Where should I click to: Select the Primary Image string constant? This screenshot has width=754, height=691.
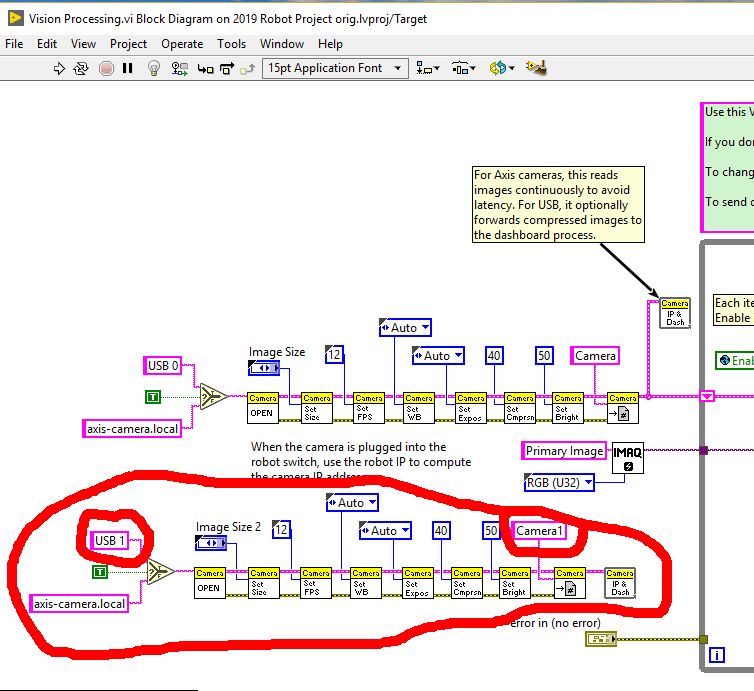[564, 451]
